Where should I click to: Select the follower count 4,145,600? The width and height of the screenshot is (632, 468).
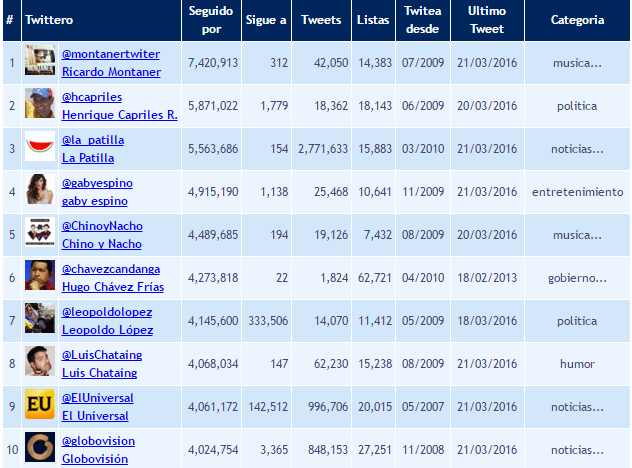coord(213,321)
